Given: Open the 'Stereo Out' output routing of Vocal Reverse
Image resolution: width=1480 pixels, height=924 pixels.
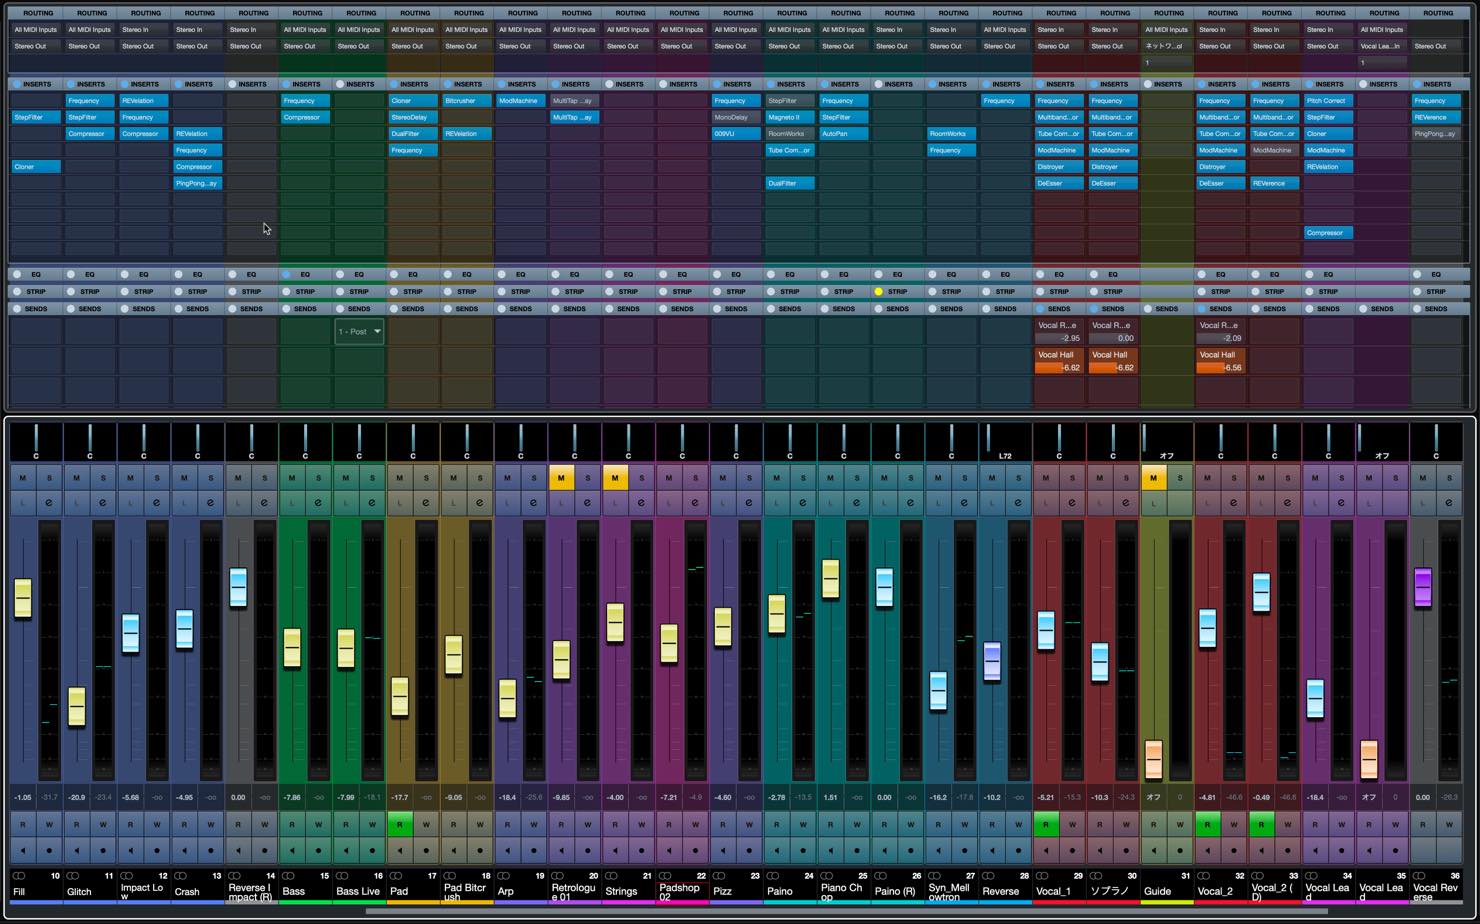Looking at the screenshot, I should point(1437,46).
